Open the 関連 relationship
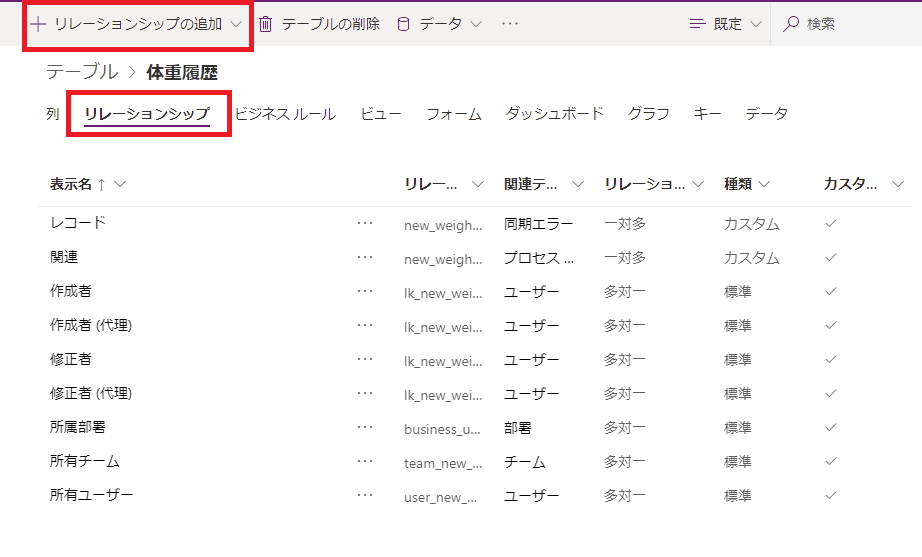Screen dimensions: 922x557 point(64,257)
